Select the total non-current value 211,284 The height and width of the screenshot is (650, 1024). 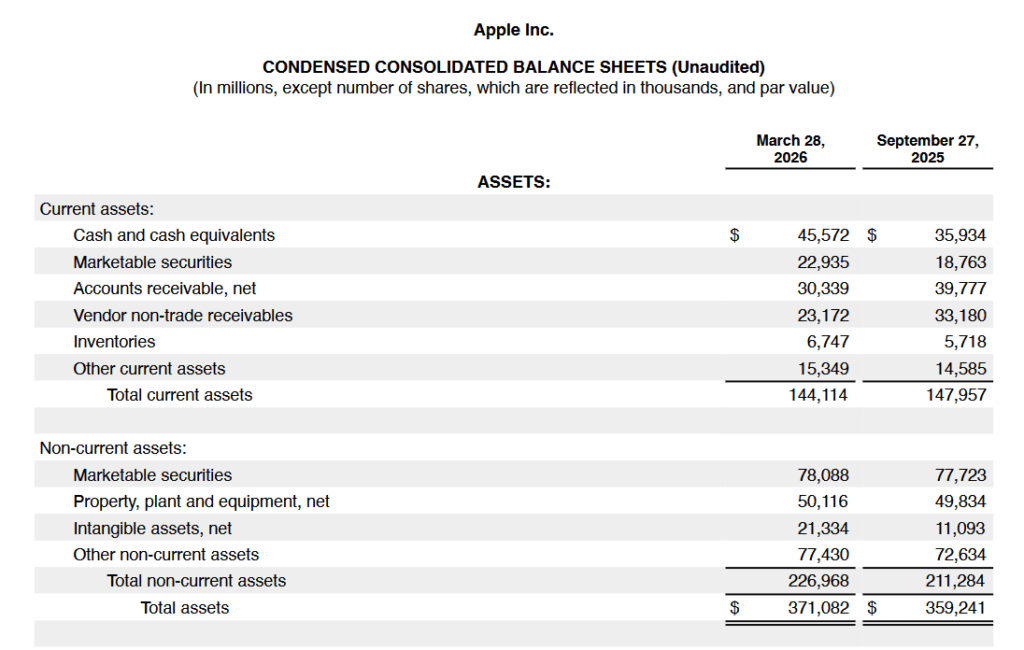(955, 581)
